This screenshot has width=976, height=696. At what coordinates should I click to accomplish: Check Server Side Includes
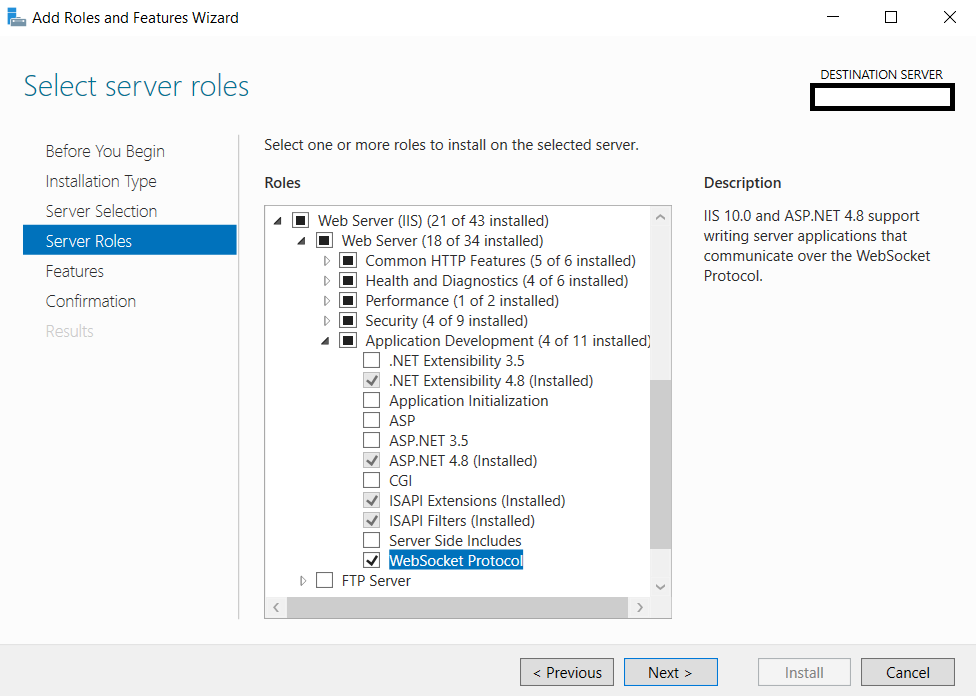click(x=372, y=540)
